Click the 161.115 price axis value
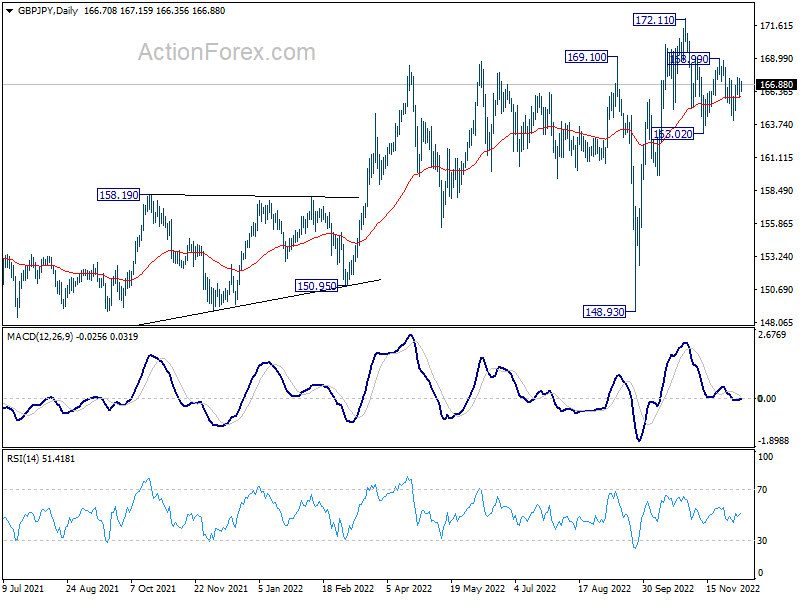The height and width of the screenshot is (600, 800). tap(777, 158)
